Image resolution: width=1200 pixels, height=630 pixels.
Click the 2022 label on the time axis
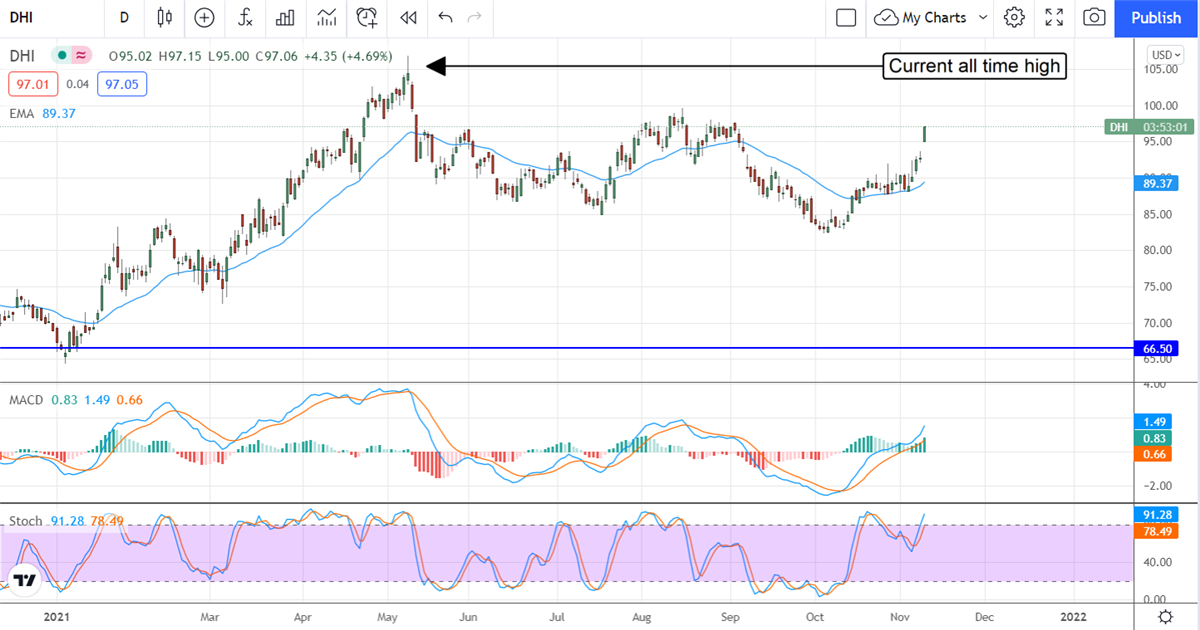1073,615
